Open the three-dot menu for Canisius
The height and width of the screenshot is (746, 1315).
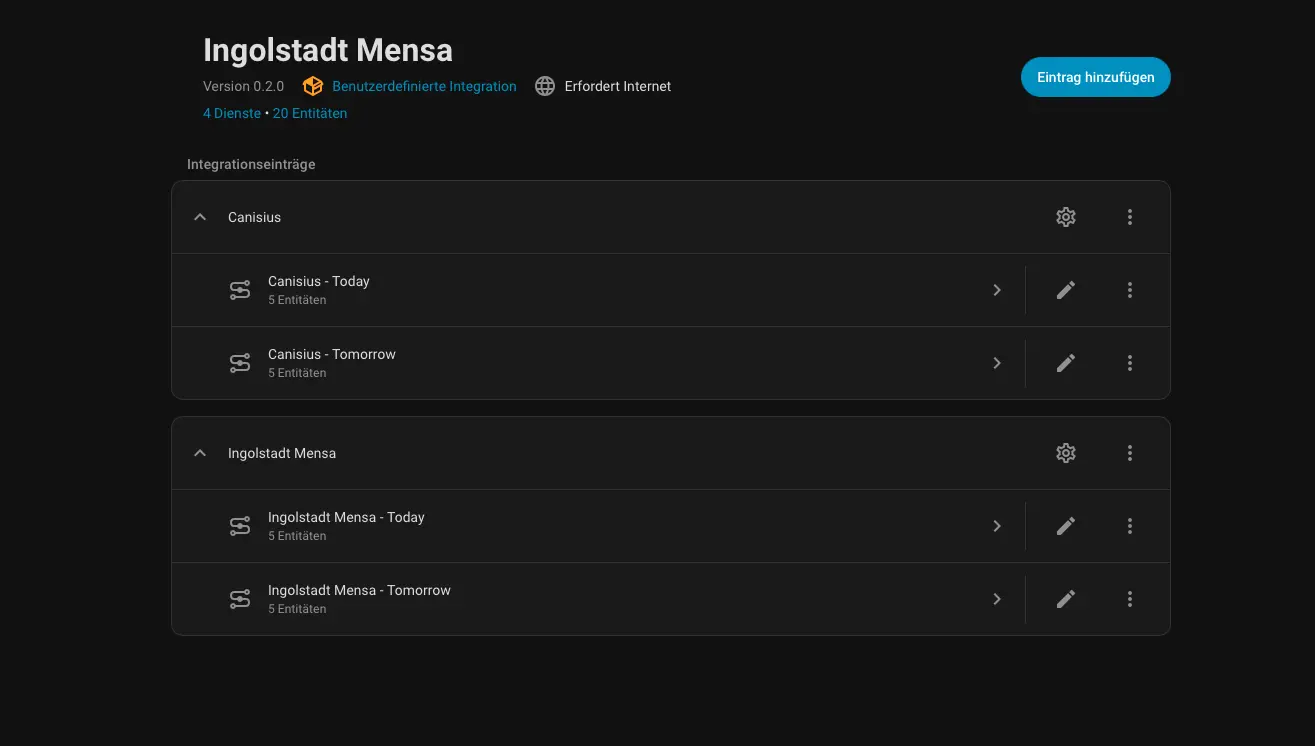click(1129, 217)
